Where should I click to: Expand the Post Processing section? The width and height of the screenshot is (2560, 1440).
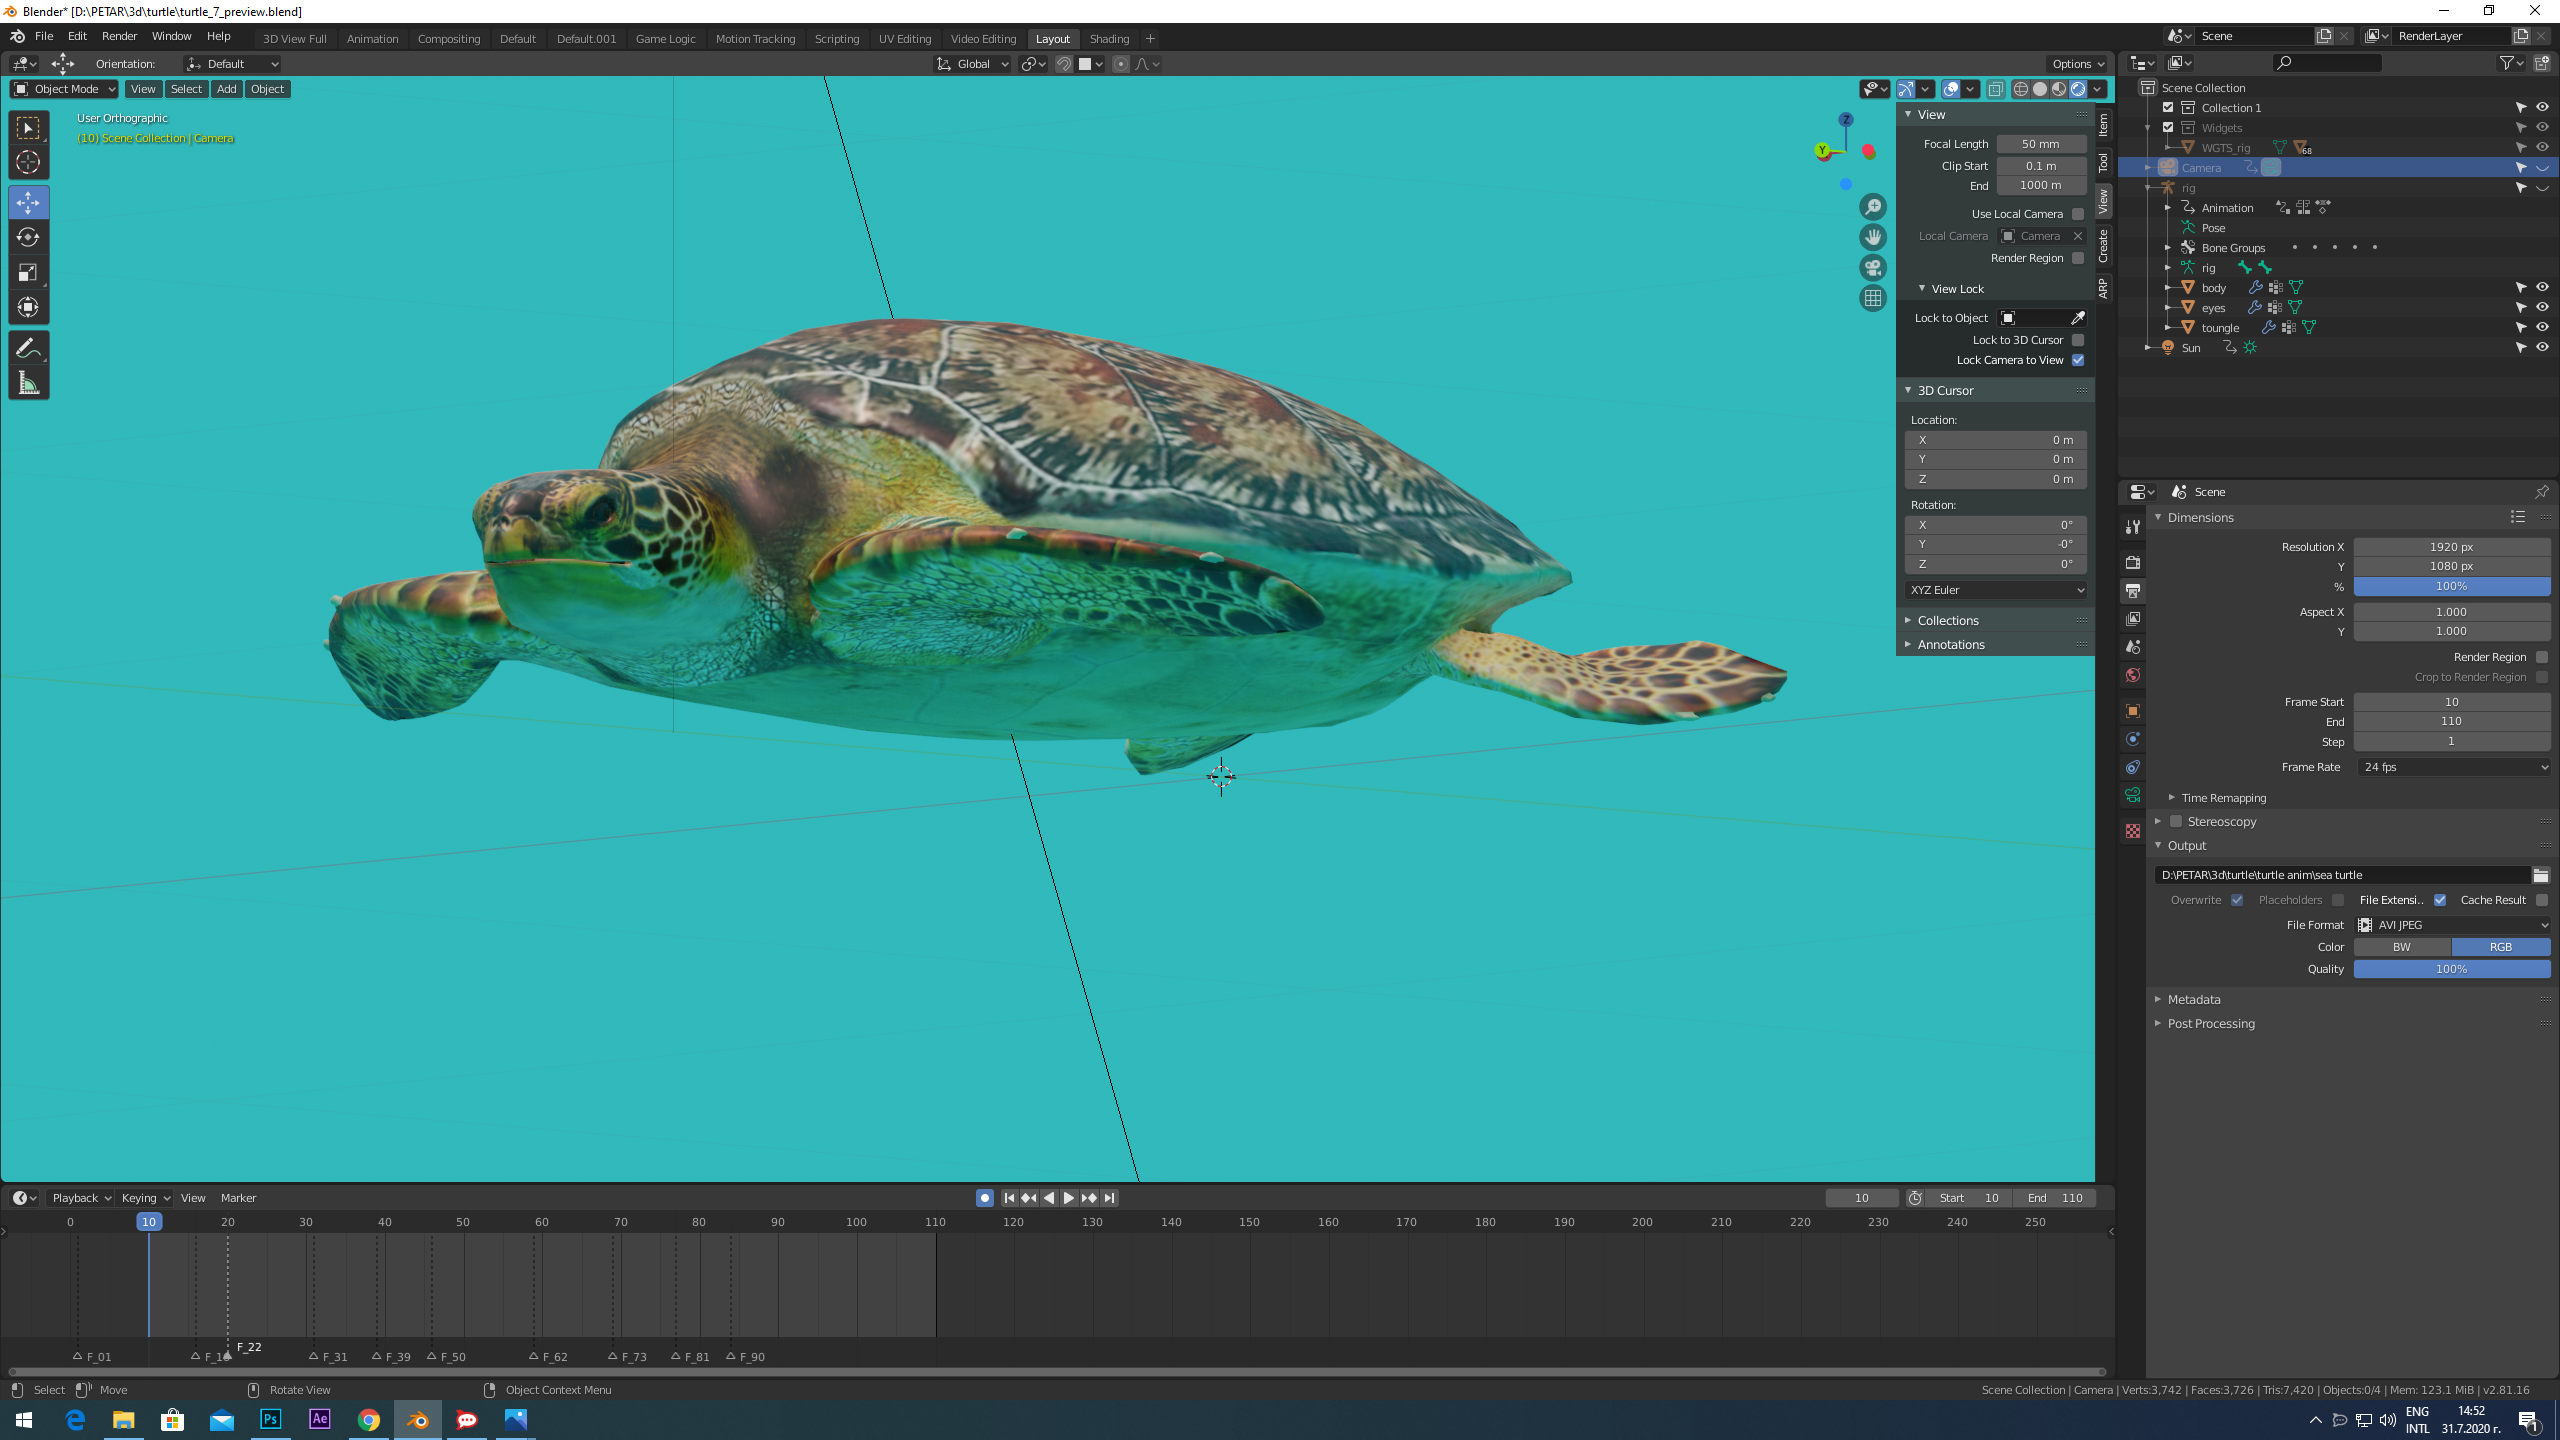point(2210,1023)
